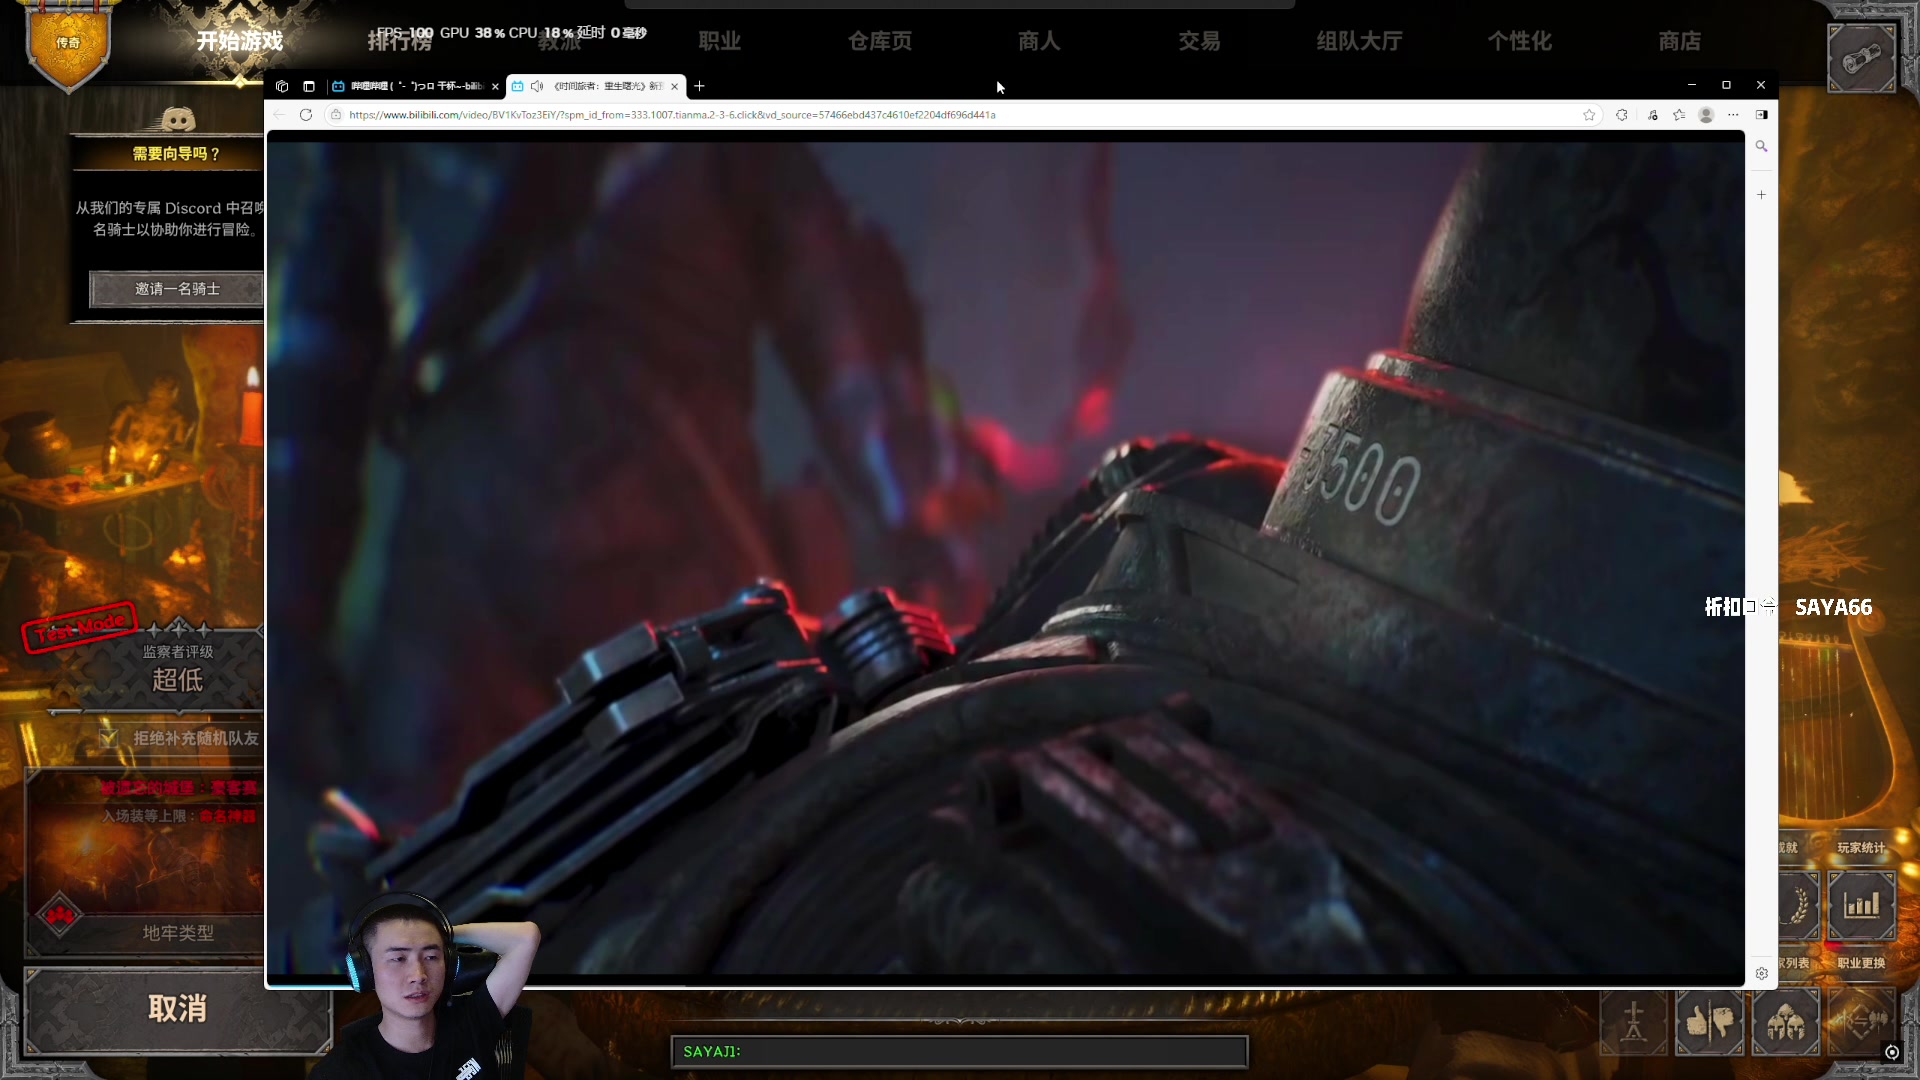Close the first bilibili tab

[495, 86]
